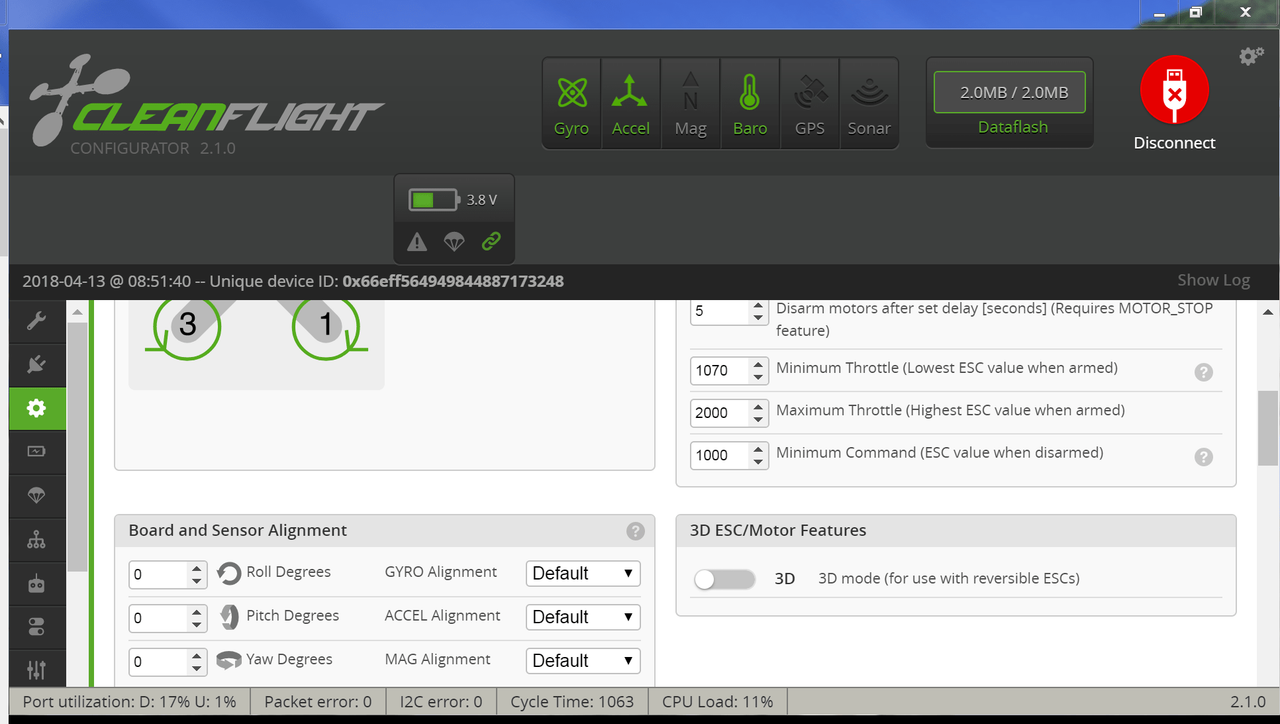Click the Roll Degrees input field
The width and height of the screenshot is (1280, 724).
click(x=168, y=575)
